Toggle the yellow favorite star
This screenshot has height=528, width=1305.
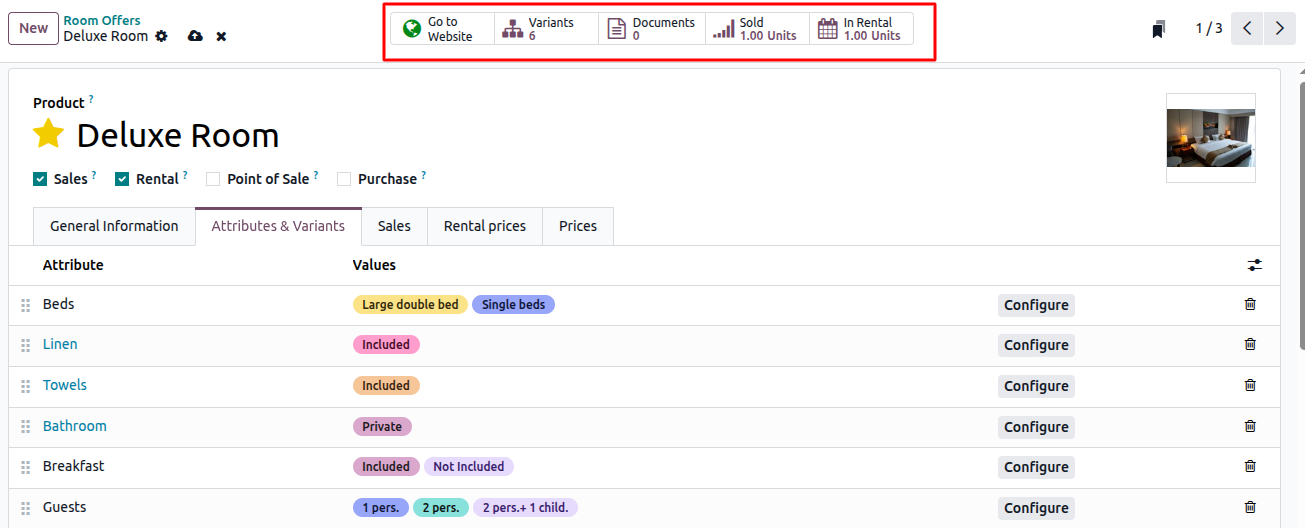point(48,134)
